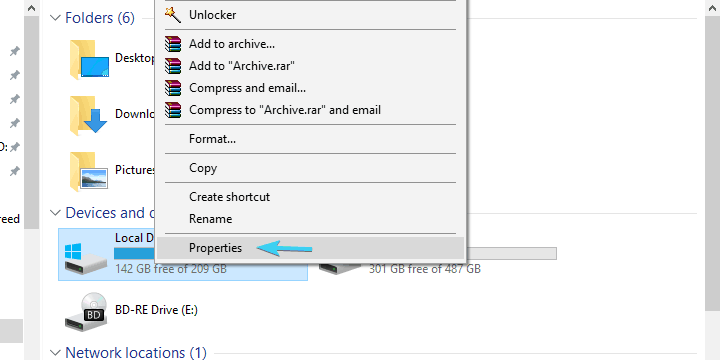Collapse the Network locations (1) section
The height and width of the screenshot is (360, 720).
point(55,353)
